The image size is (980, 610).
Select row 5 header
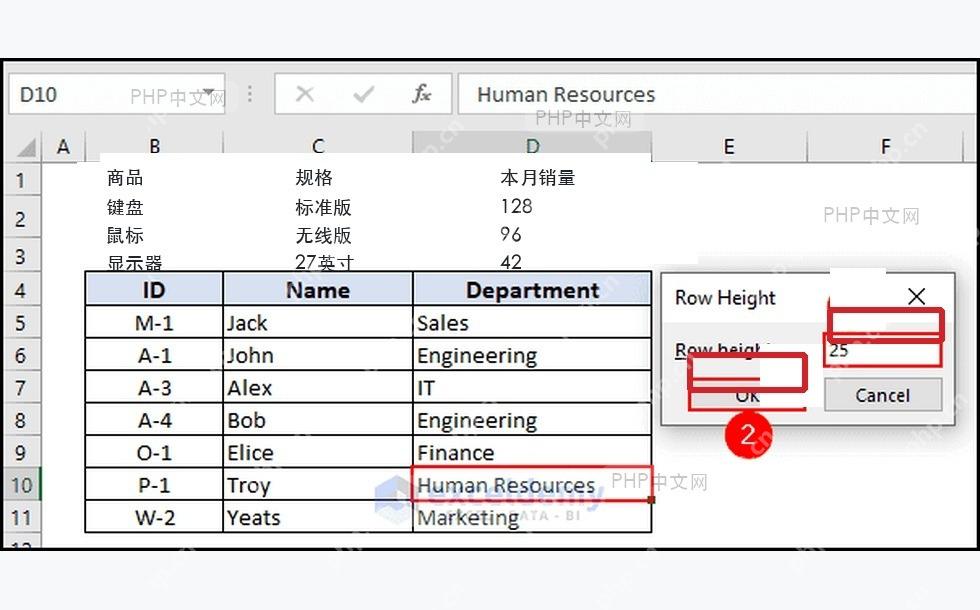coord(21,322)
